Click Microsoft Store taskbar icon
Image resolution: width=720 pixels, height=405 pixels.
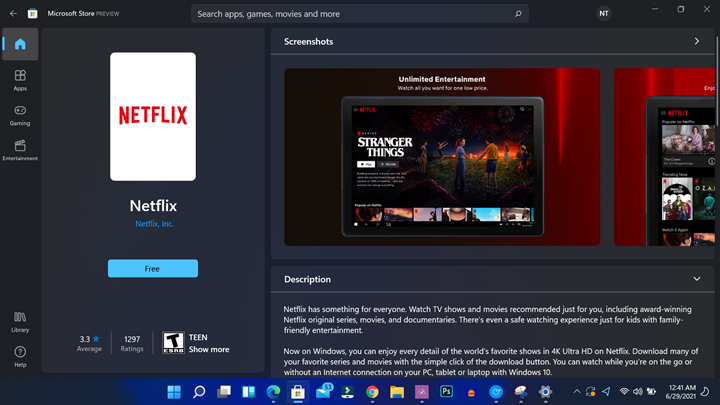(x=298, y=392)
